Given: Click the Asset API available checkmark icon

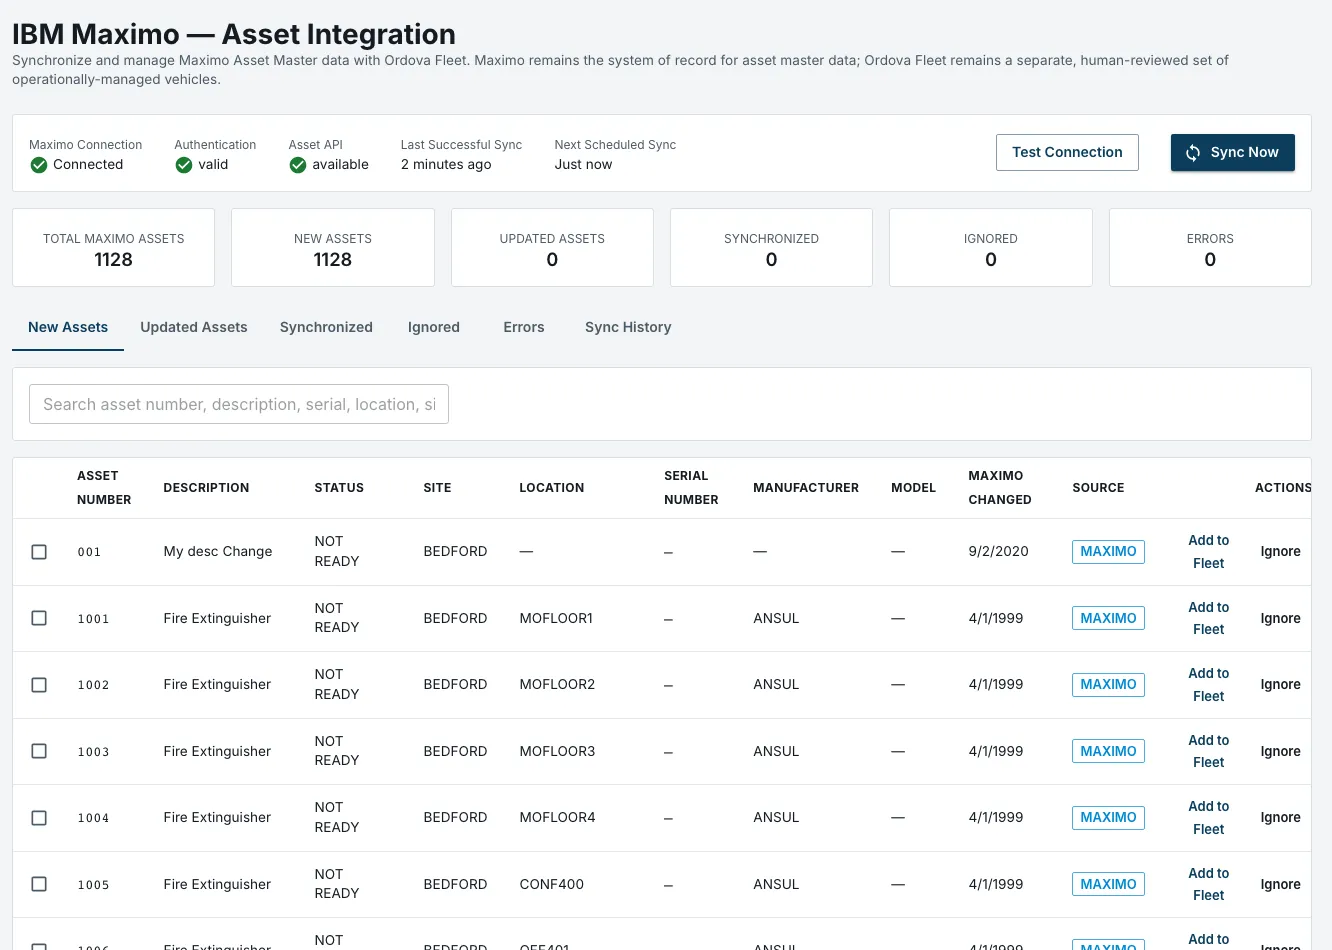Looking at the screenshot, I should pos(298,165).
